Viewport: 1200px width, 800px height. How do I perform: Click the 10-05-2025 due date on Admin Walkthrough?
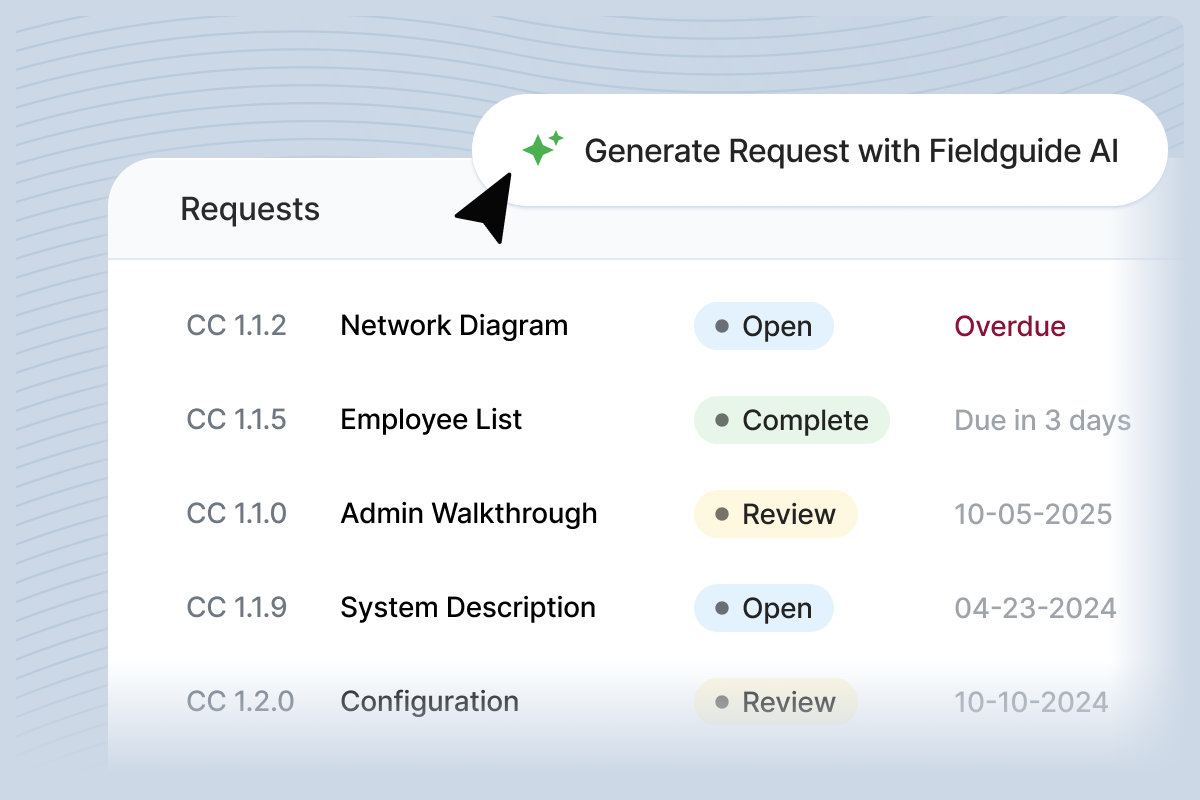[1032, 514]
